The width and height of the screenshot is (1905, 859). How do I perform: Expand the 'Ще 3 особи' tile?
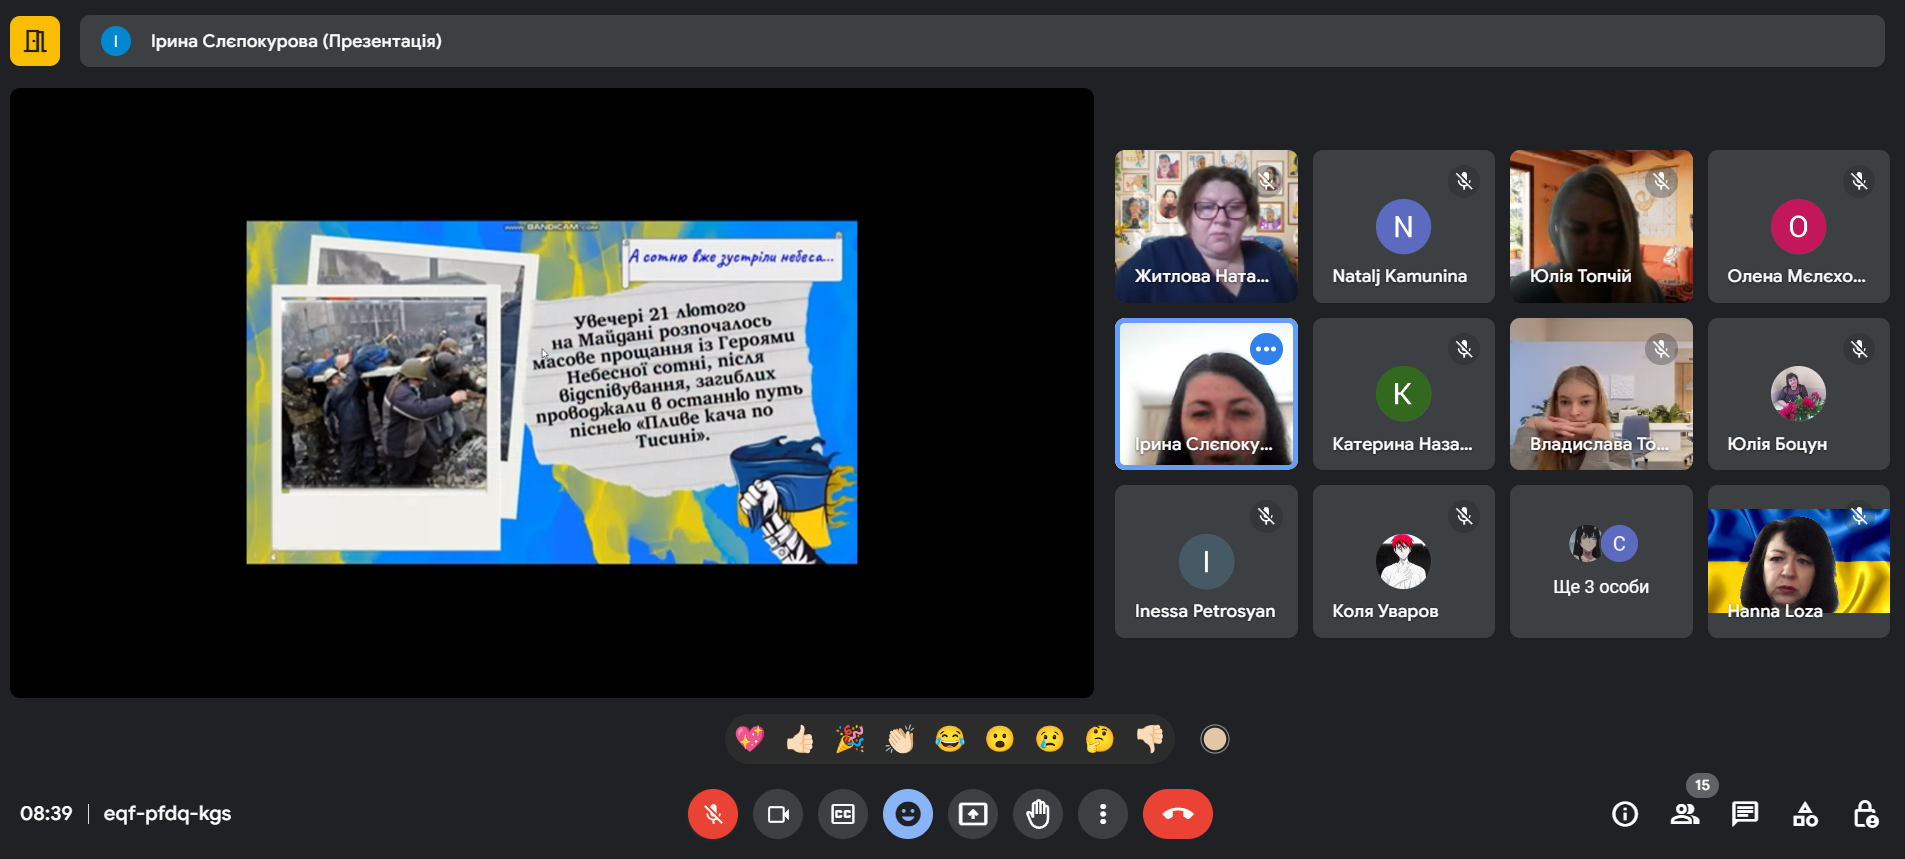click(x=1600, y=562)
